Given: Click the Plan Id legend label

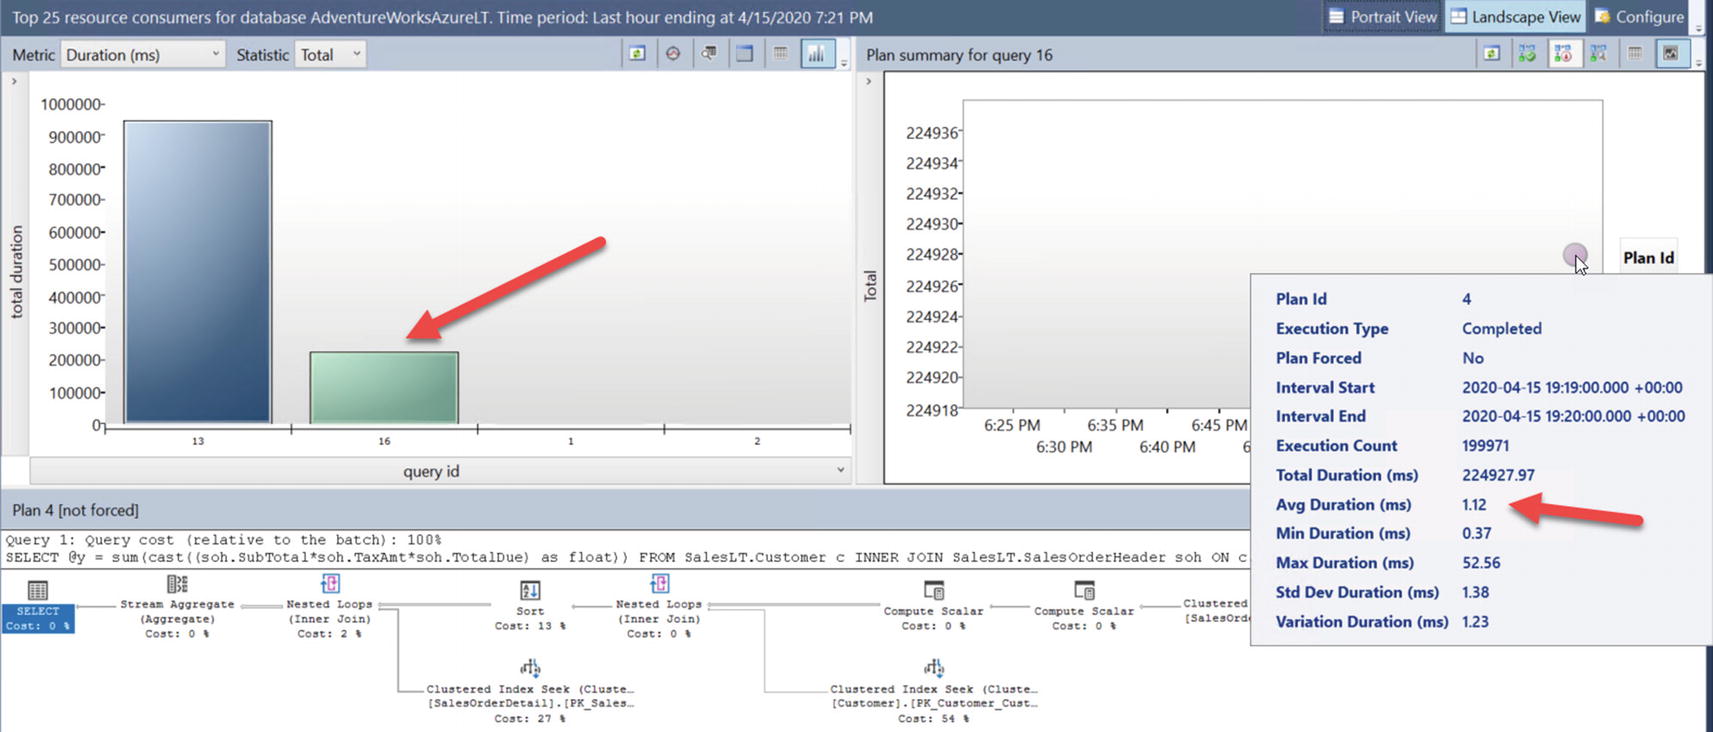Looking at the screenshot, I should [1648, 258].
